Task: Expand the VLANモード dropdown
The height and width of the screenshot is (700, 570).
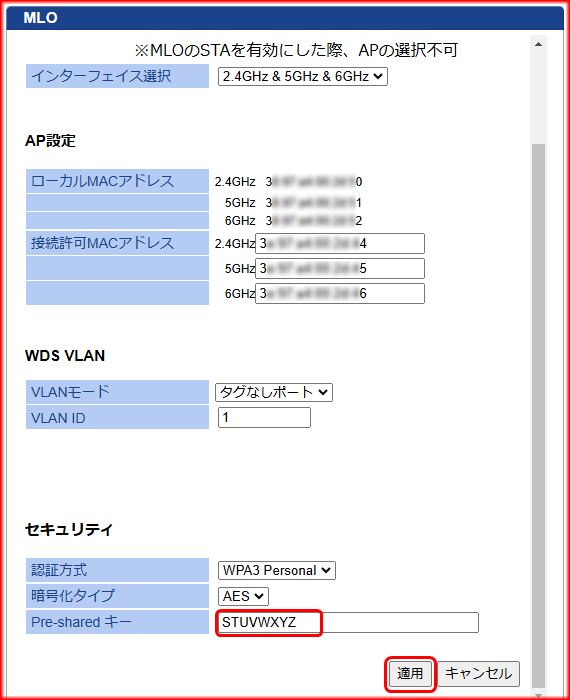Action: pos(274,392)
